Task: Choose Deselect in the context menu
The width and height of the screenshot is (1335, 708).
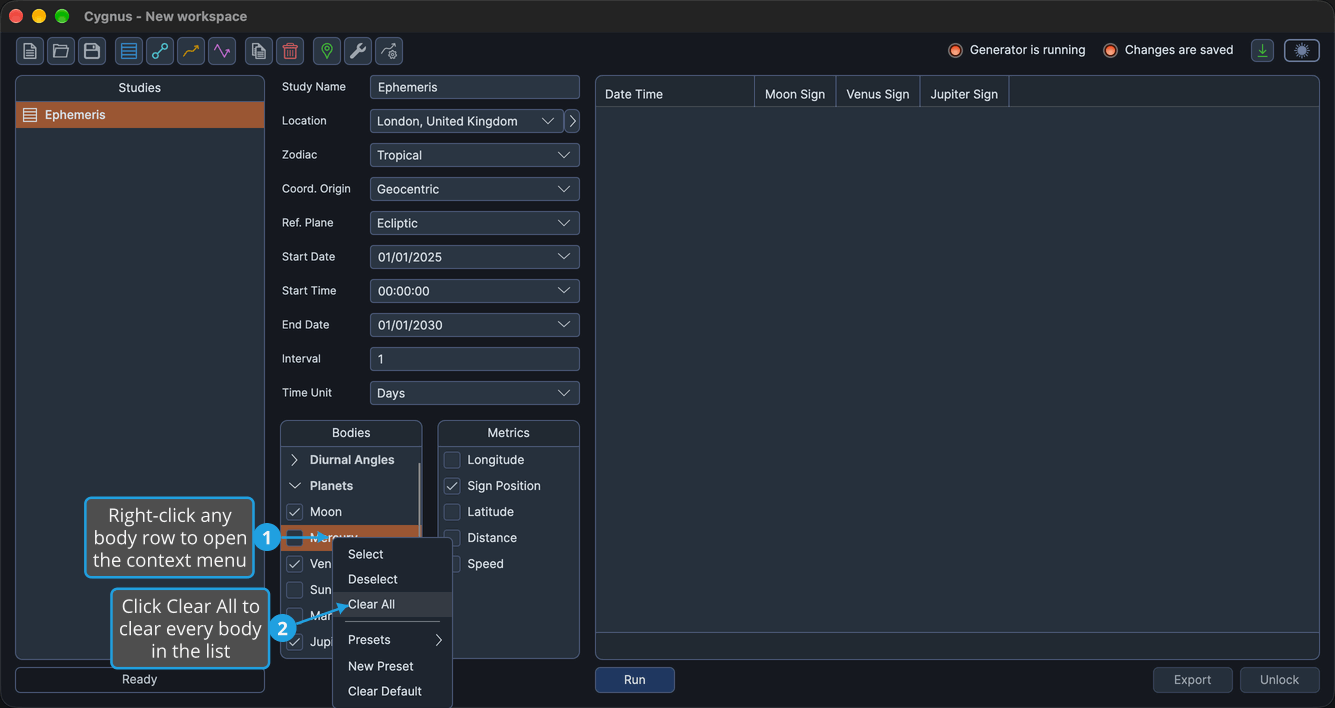Action: coord(392,579)
